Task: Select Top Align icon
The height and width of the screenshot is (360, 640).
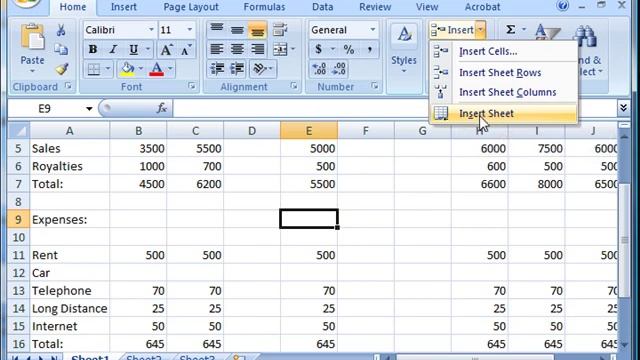Action: point(217,30)
